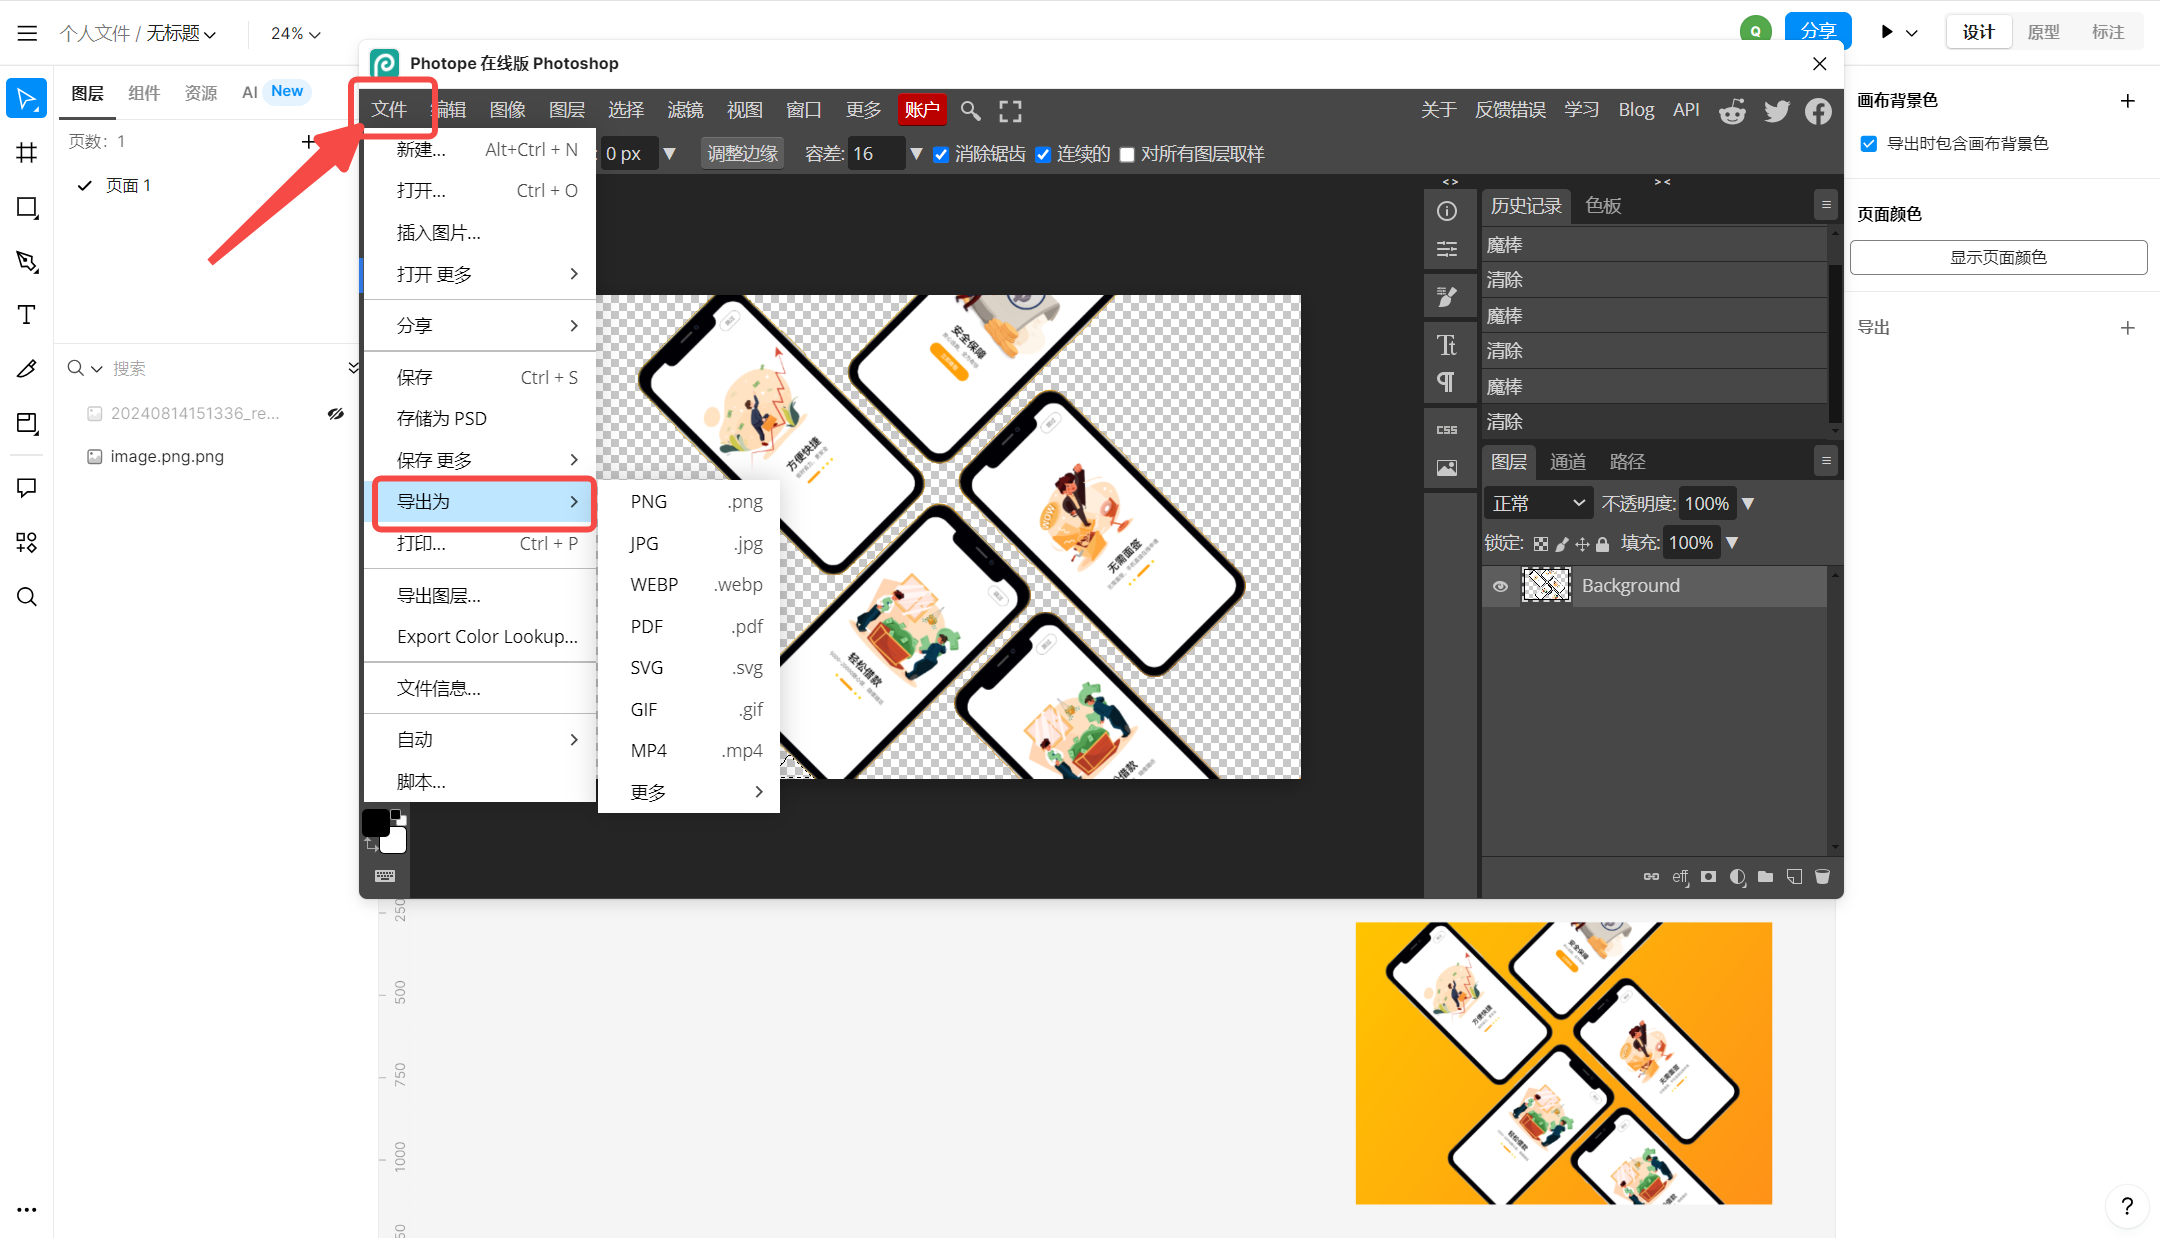
Task: Select the Text tool in left sidebar
Action: click(x=27, y=315)
